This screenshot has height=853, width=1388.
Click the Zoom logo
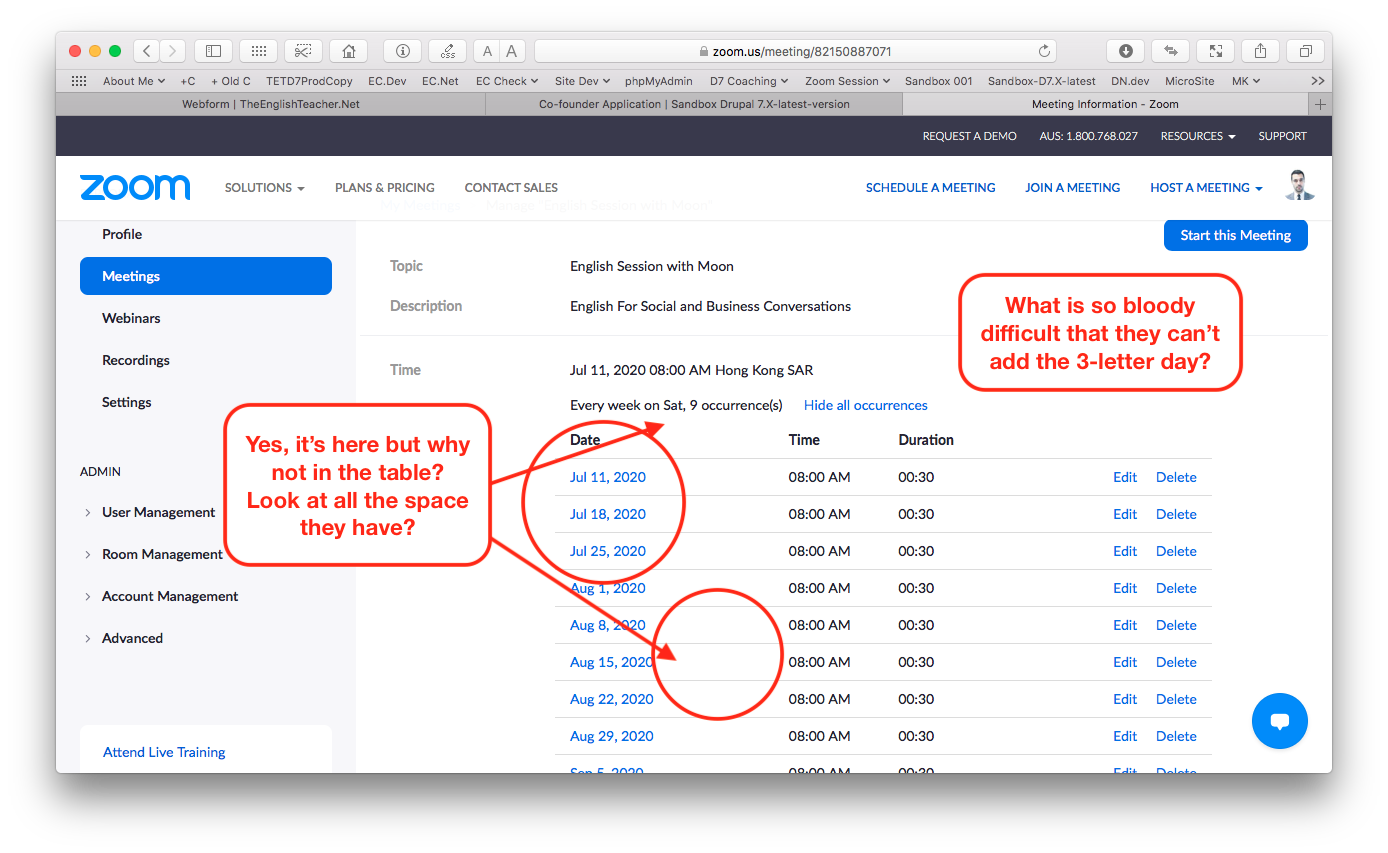click(x=135, y=187)
